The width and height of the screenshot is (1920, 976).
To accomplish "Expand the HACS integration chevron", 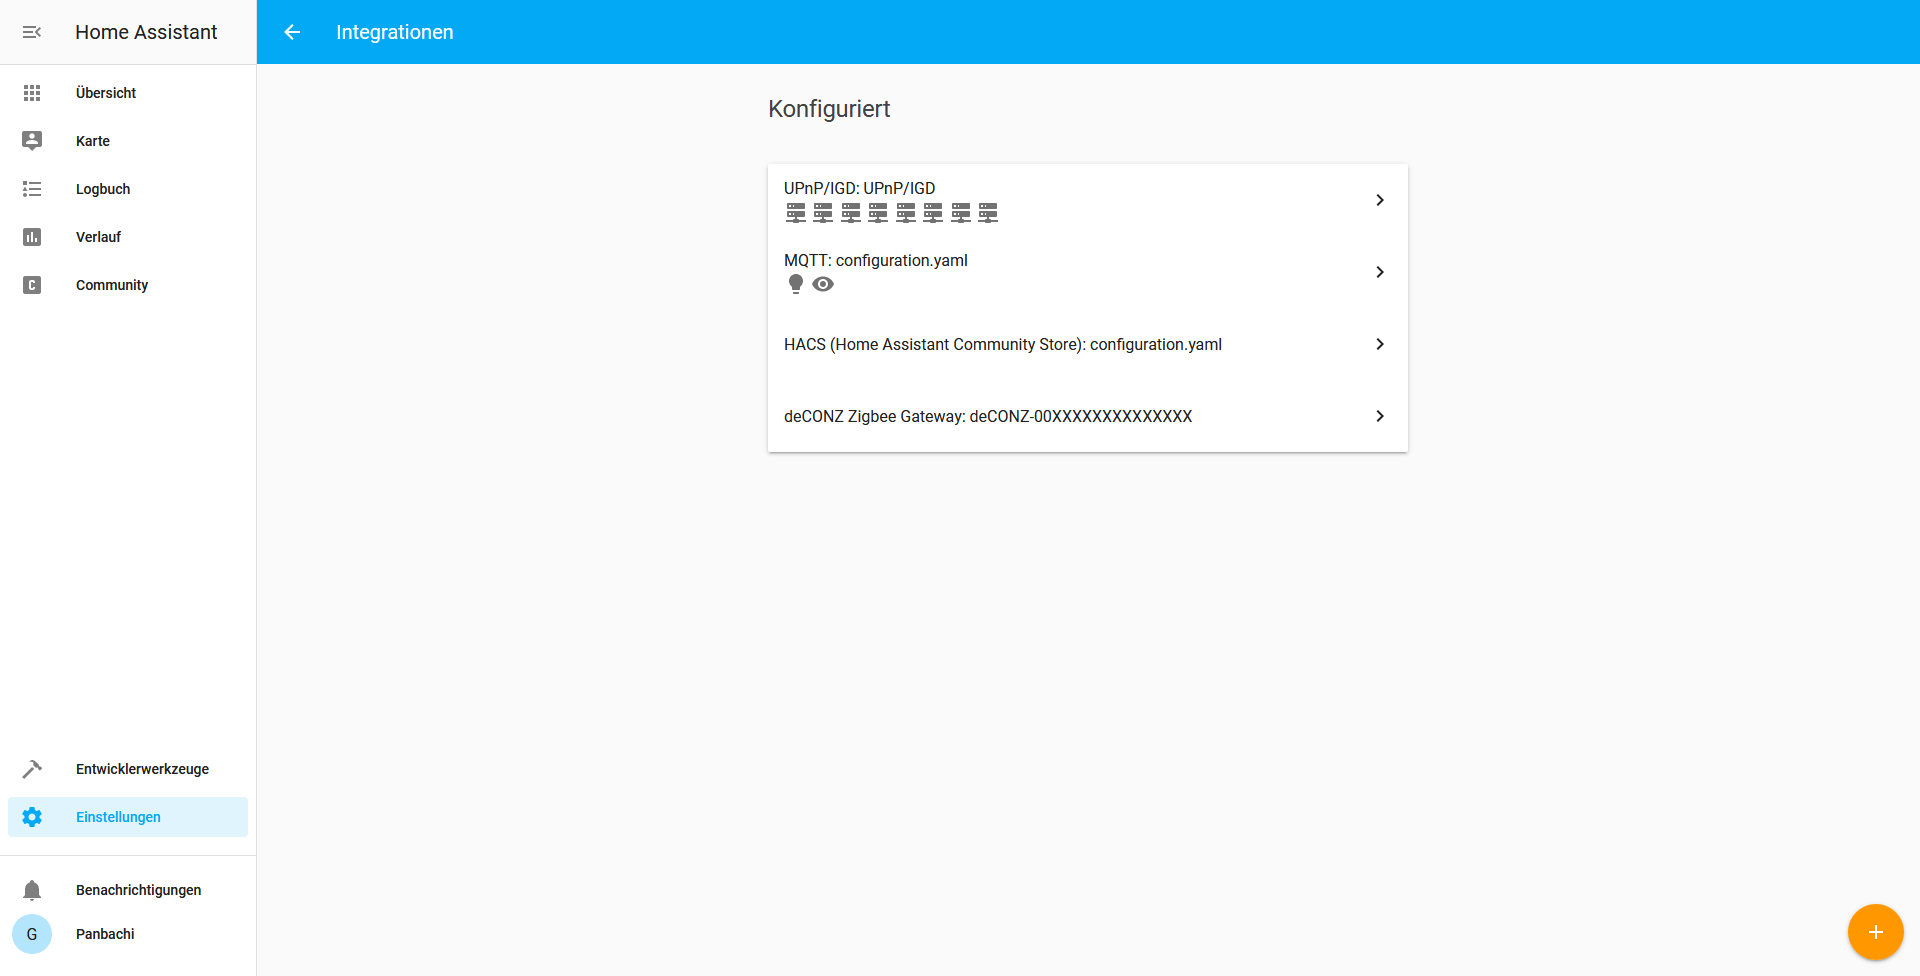I will click(1380, 344).
